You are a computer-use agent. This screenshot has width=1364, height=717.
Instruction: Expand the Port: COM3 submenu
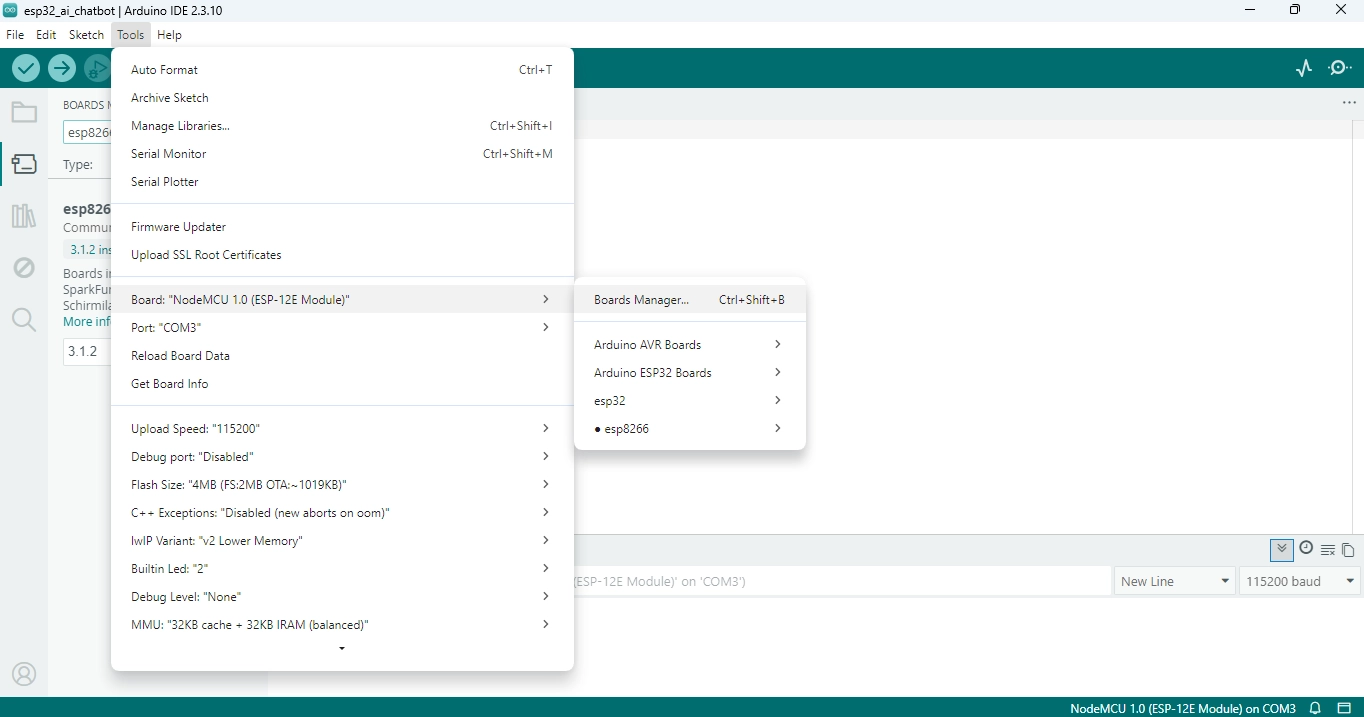(x=342, y=327)
